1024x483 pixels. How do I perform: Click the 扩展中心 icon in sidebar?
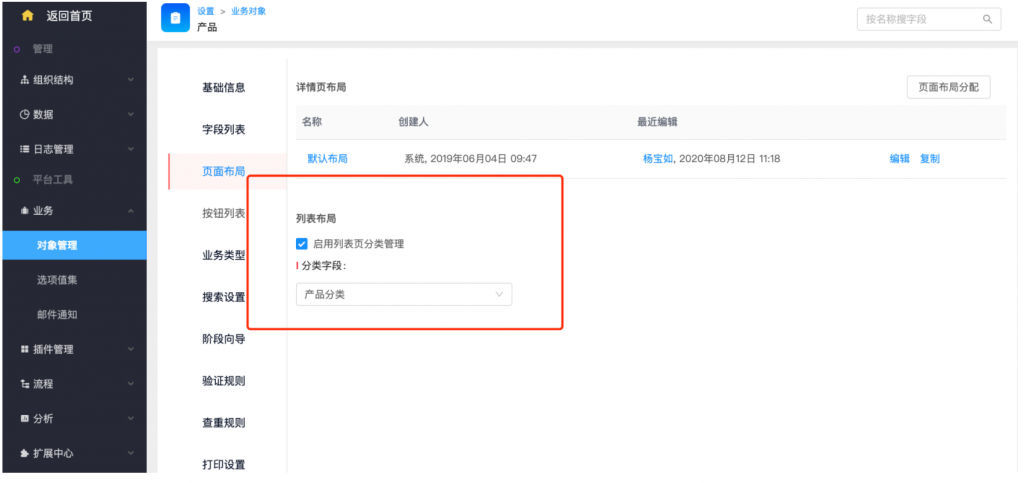point(24,453)
